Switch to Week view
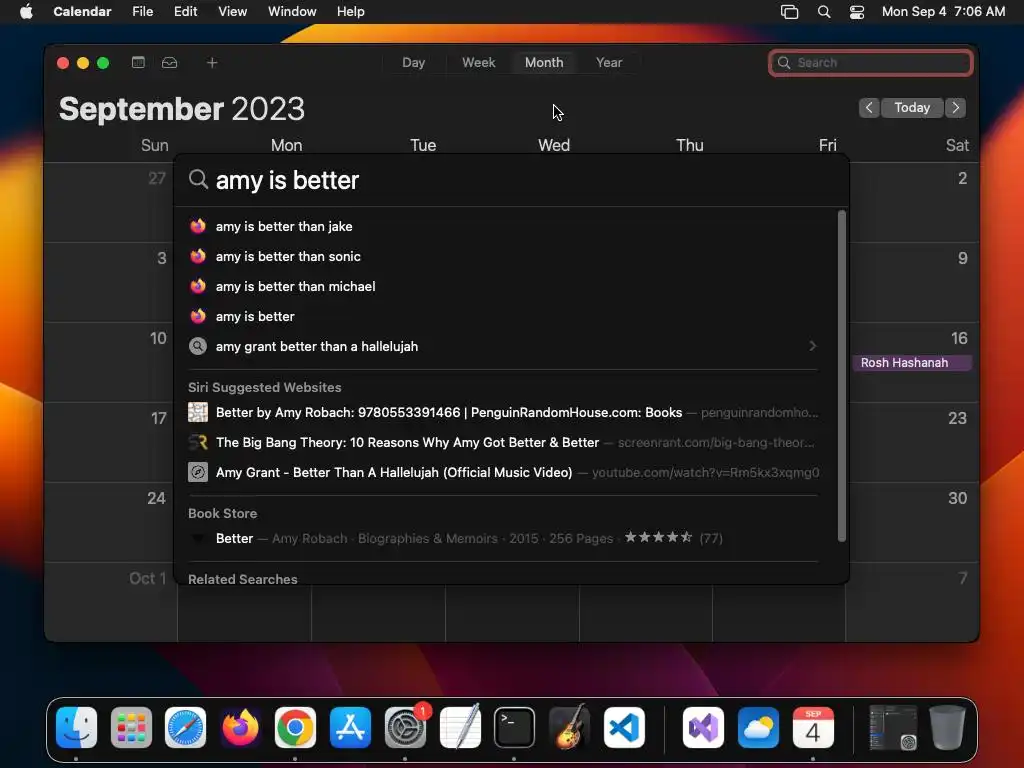Viewport: 1024px width, 768px height. pyautogui.click(x=479, y=62)
